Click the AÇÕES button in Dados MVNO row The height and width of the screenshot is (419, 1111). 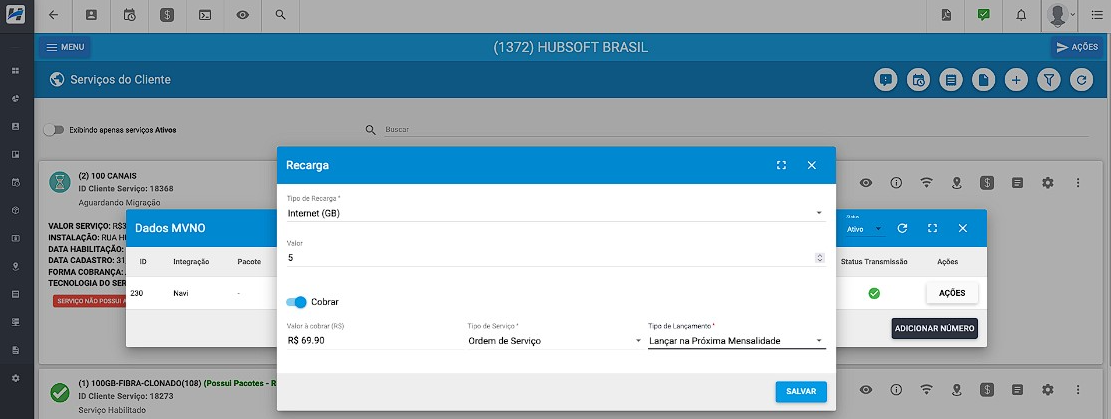[952, 293]
